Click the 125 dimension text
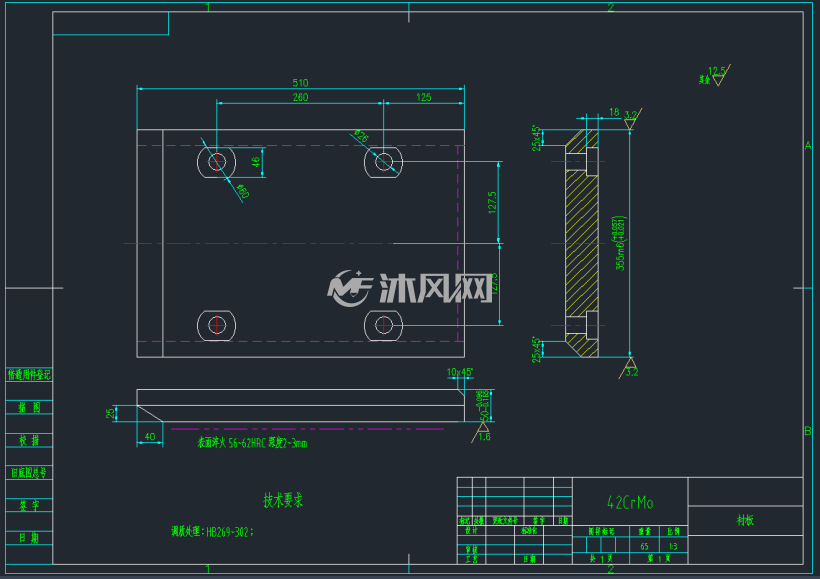 pos(424,97)
